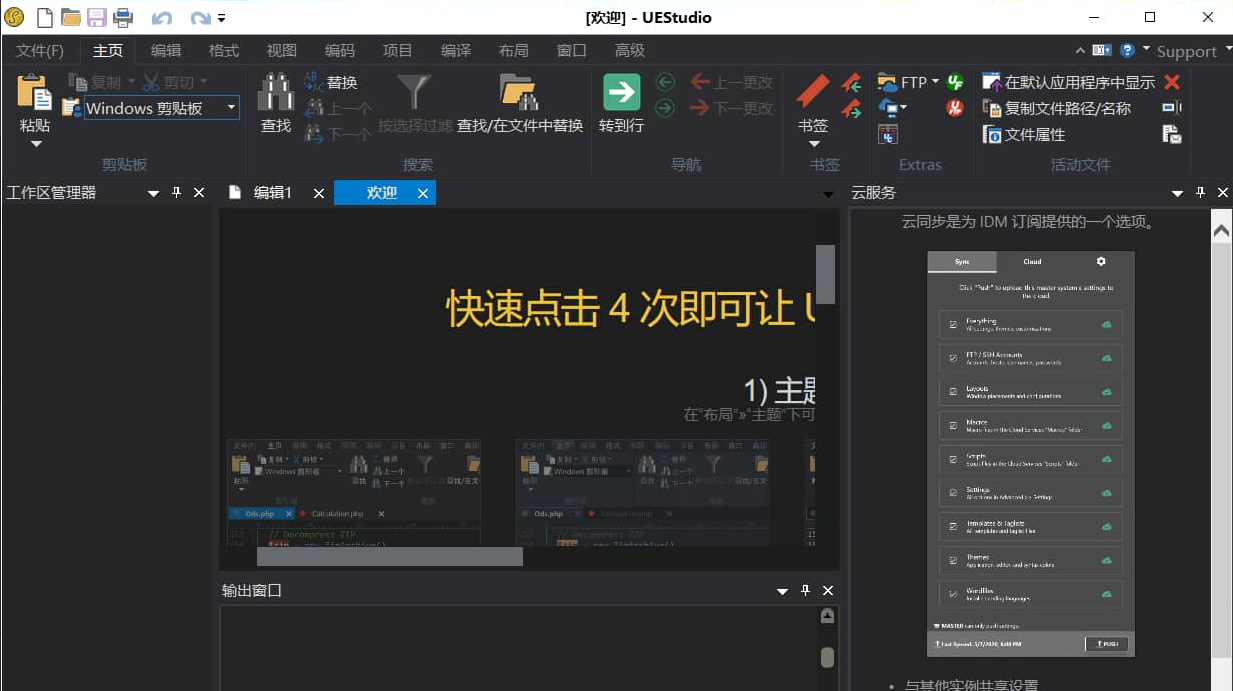Viewport: 1233px width, 691px height.
Task: Switch to the 编码 ribbon tab
Action: (x=340, y=51)
